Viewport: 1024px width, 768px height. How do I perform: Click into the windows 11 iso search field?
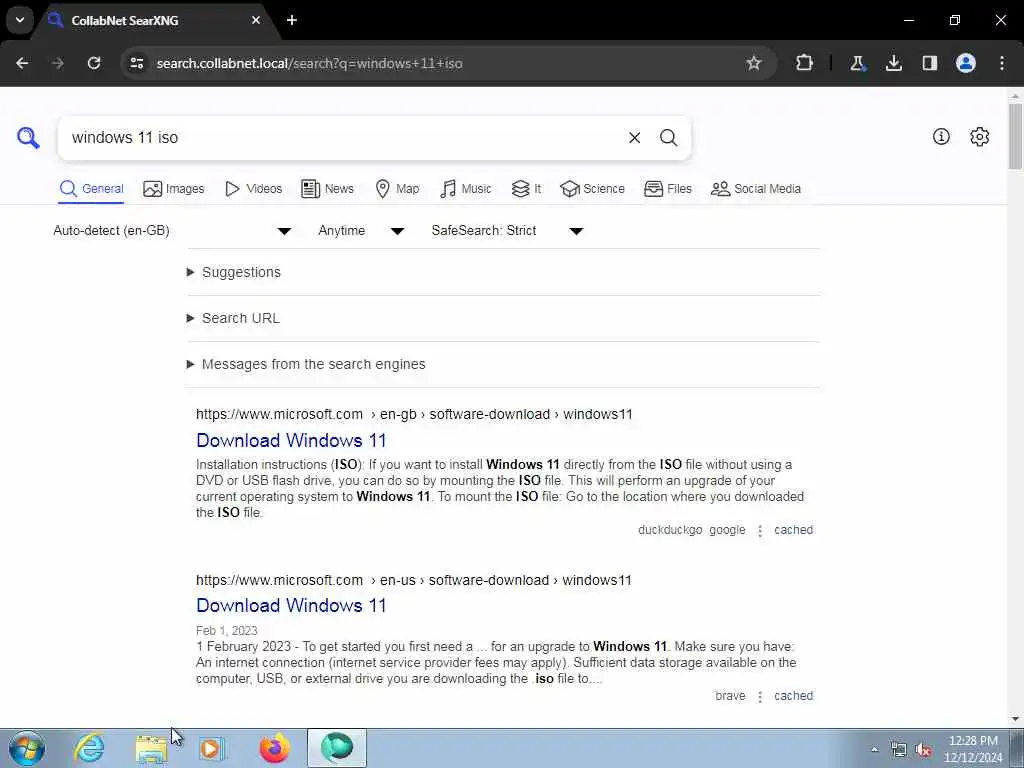pos(340,138)
